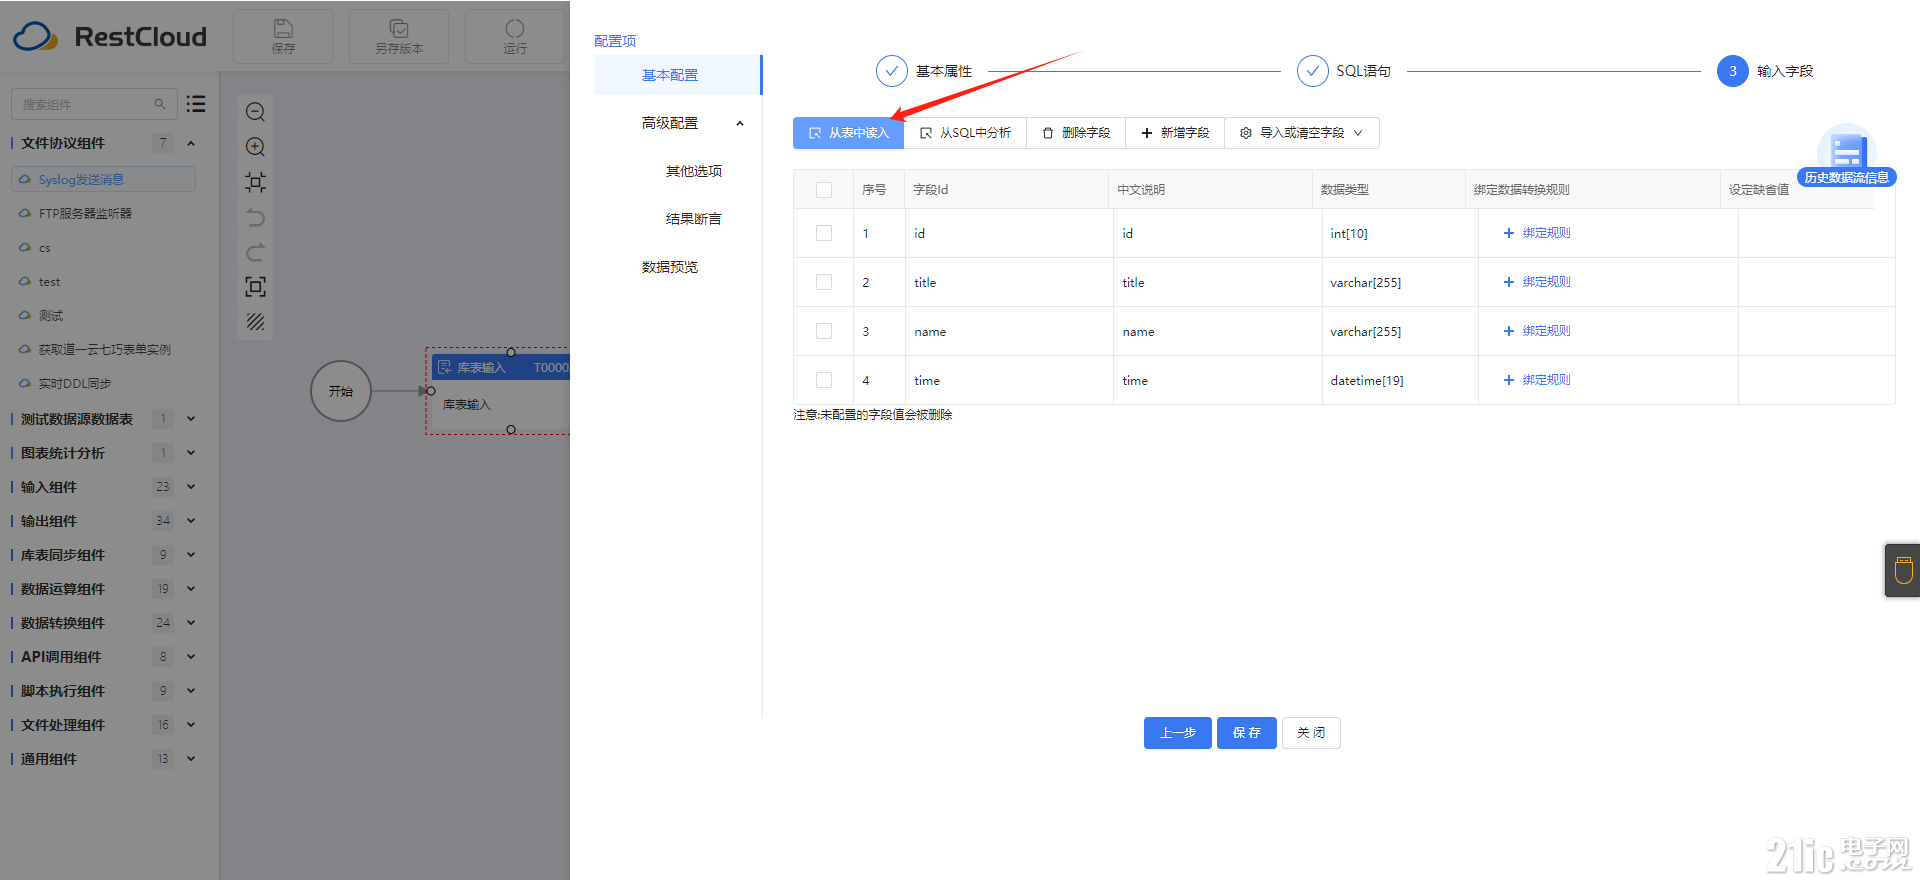Toggle the component list view icon
Screen dimensions: 1920x880
click(x=196, y=104)
